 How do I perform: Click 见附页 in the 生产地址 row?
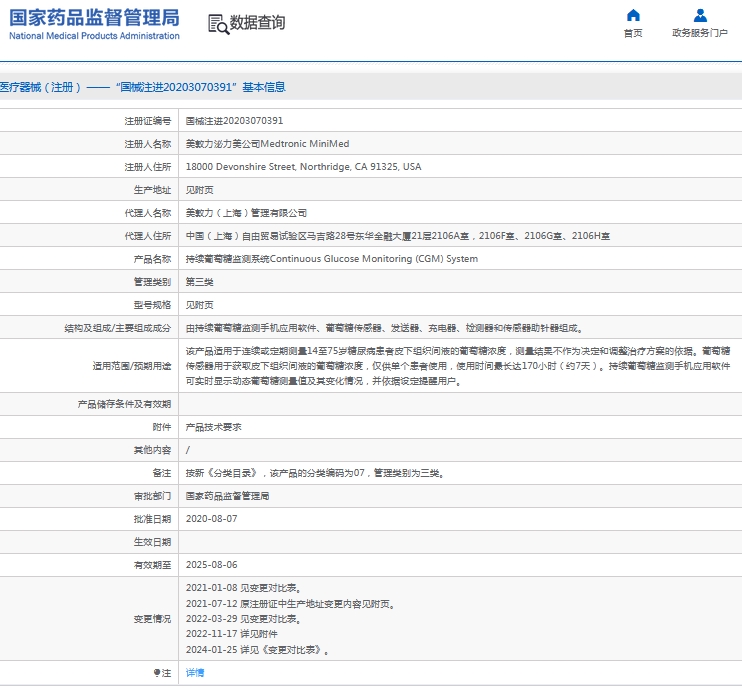(199, 190)
